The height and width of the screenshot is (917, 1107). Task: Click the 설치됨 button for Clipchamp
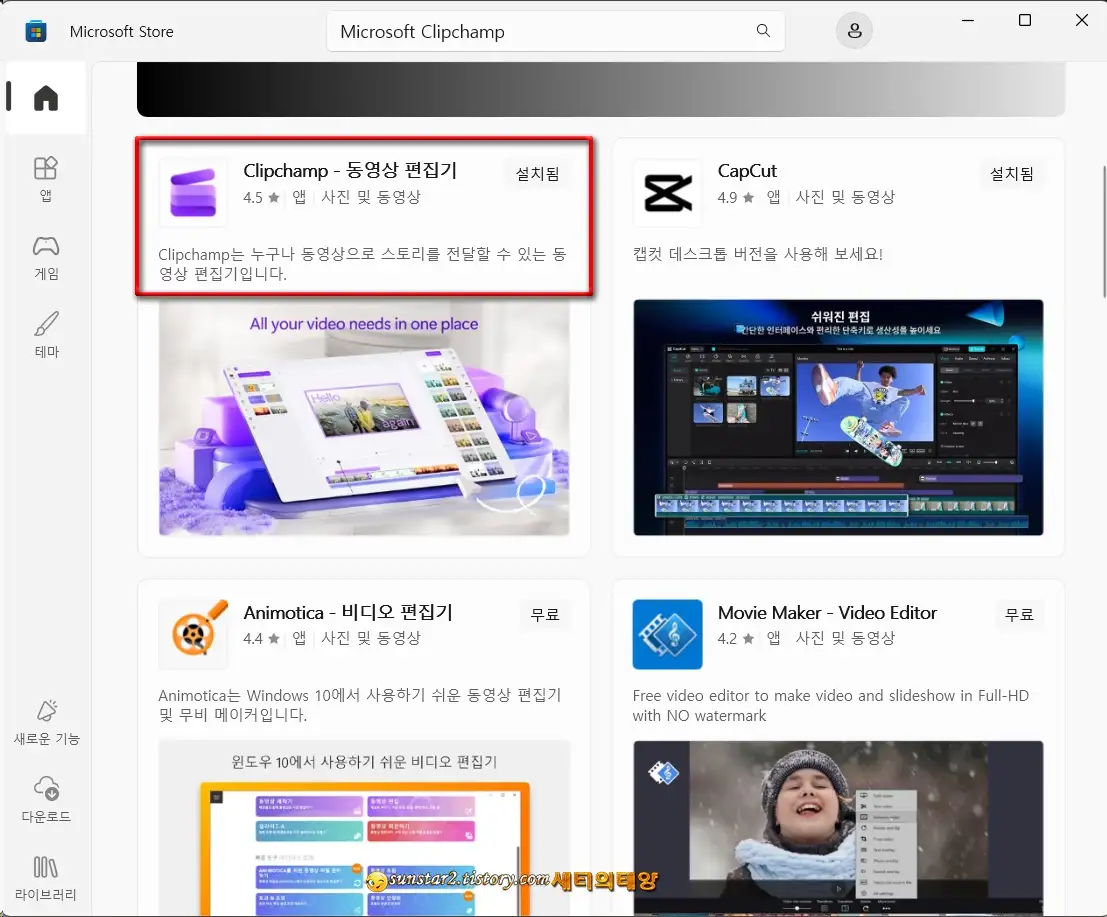[538, 173]
